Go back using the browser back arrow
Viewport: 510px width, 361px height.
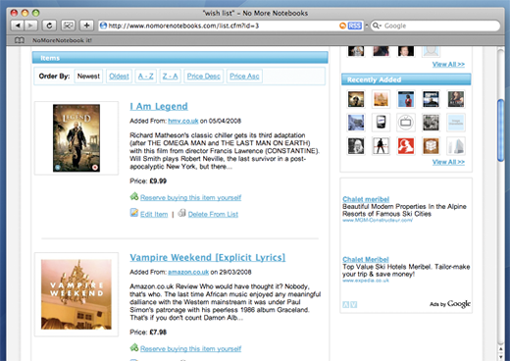tap(18, 25)
